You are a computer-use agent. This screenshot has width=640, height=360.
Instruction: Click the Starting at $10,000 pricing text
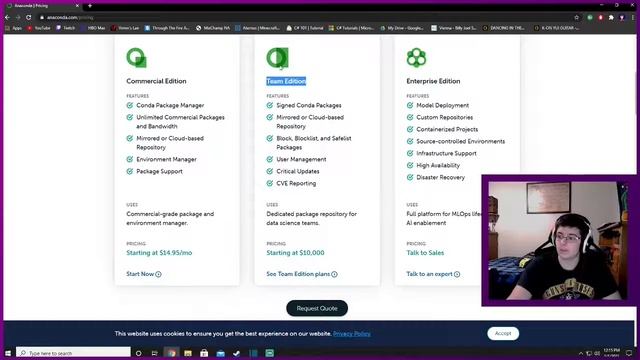pos(296,253)
